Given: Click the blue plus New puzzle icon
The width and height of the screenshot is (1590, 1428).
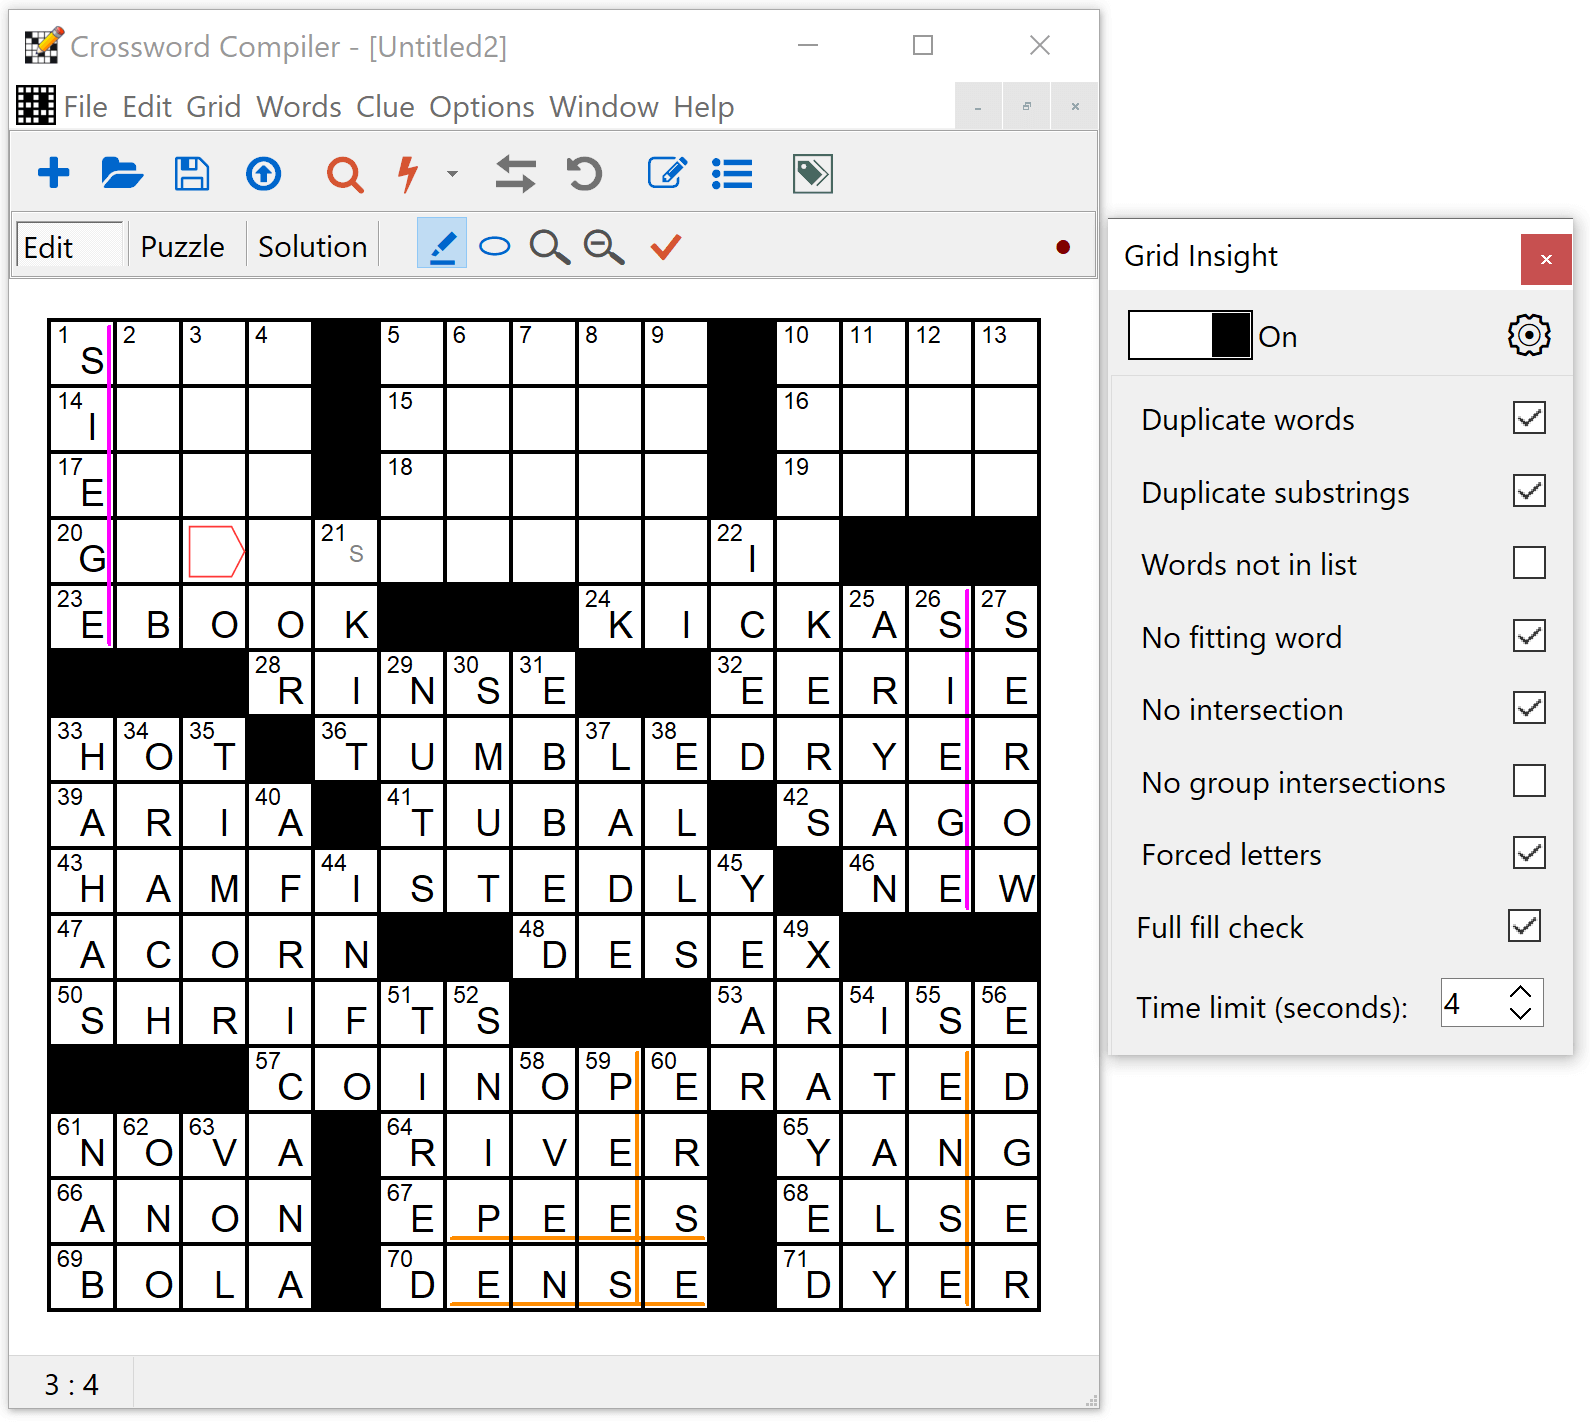Looking at the screenshot, I should click(x=54, y=174).
